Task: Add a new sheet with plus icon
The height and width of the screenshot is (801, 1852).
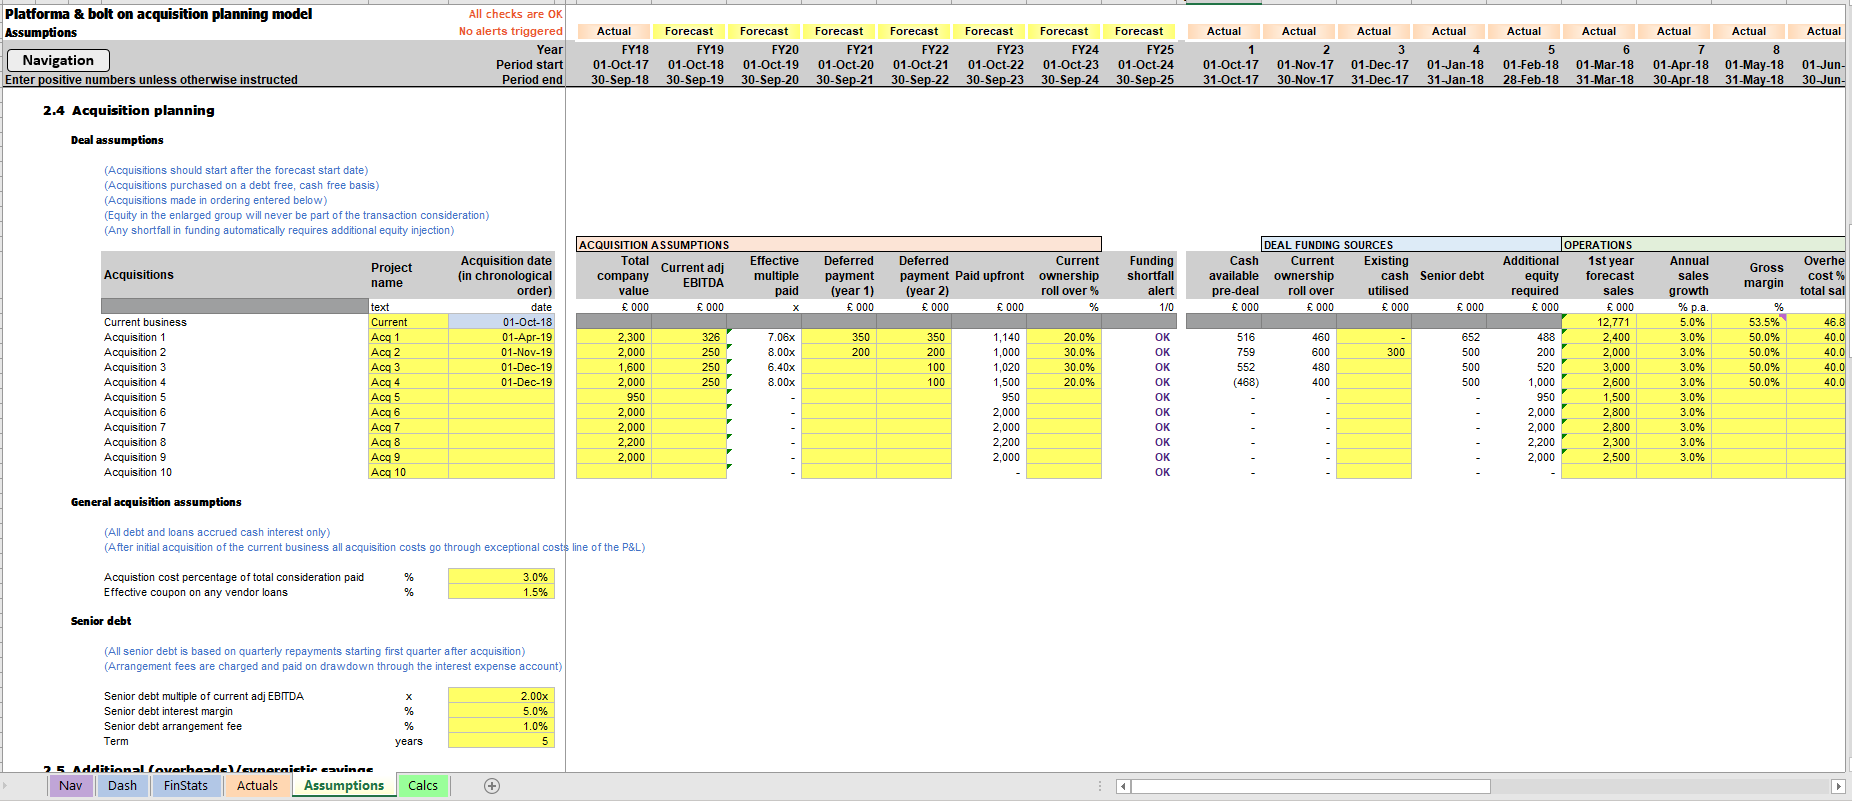Action: click(492, 786)
